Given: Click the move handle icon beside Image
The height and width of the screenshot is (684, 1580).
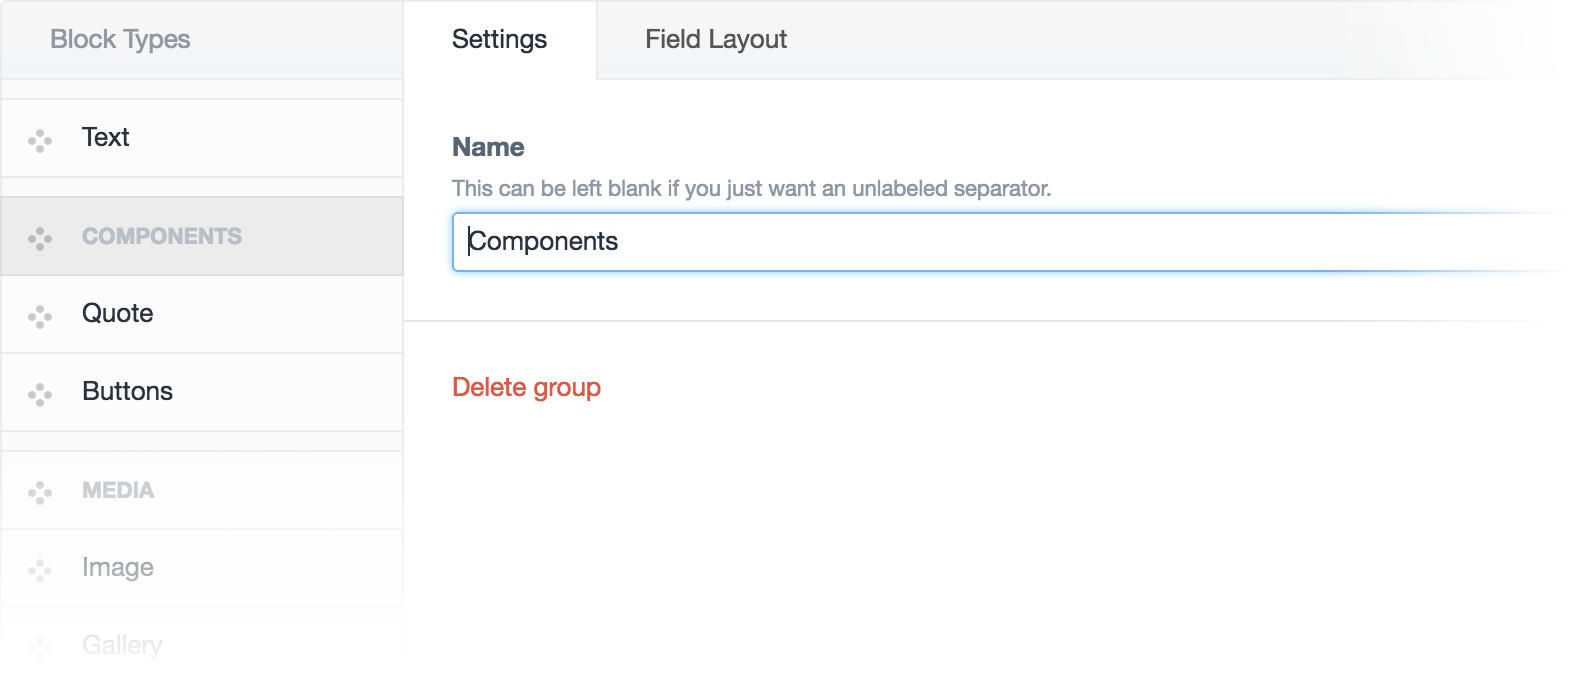Looking at the screenshot, I should [40, 571].
